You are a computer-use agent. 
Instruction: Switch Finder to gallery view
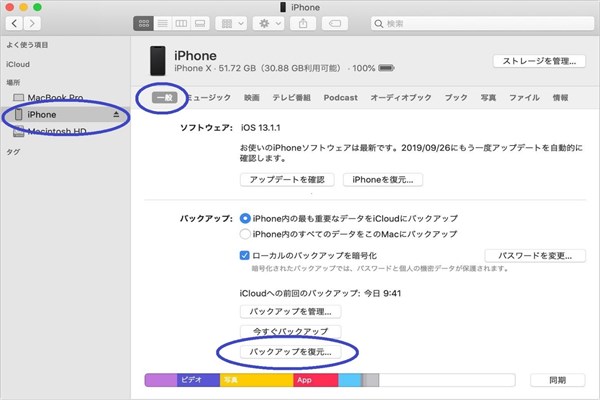200,24
